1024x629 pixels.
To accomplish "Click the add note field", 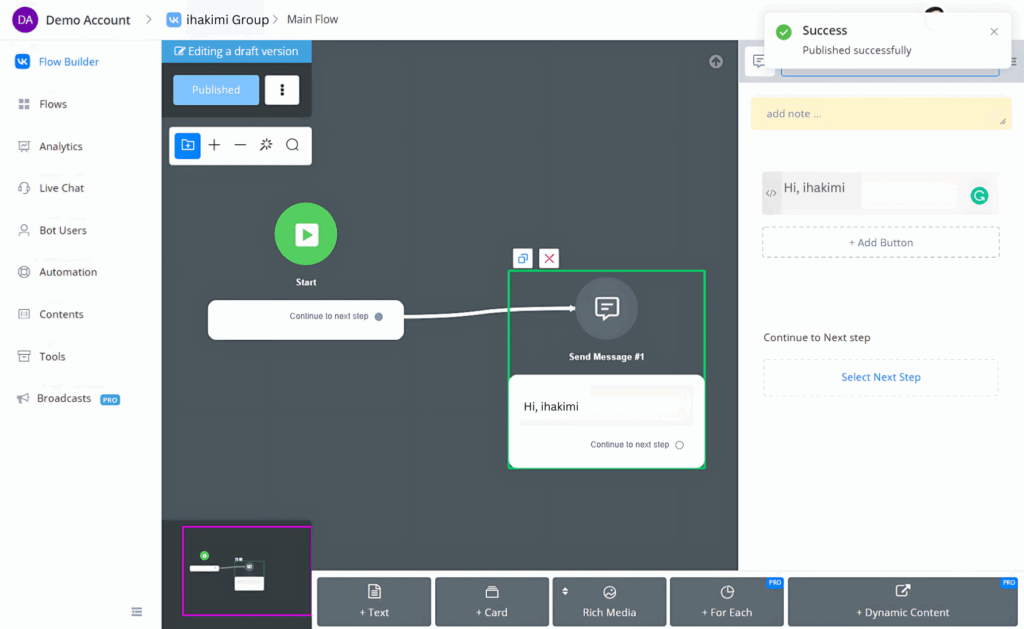I will (880, 114).
